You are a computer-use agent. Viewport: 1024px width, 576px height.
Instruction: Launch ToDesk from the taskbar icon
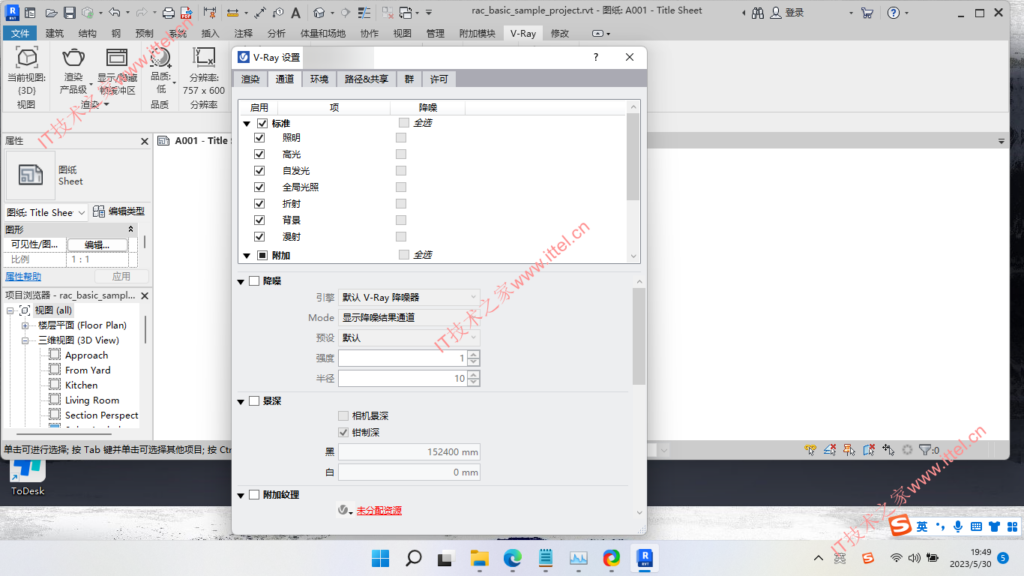[x=25, y=470]
